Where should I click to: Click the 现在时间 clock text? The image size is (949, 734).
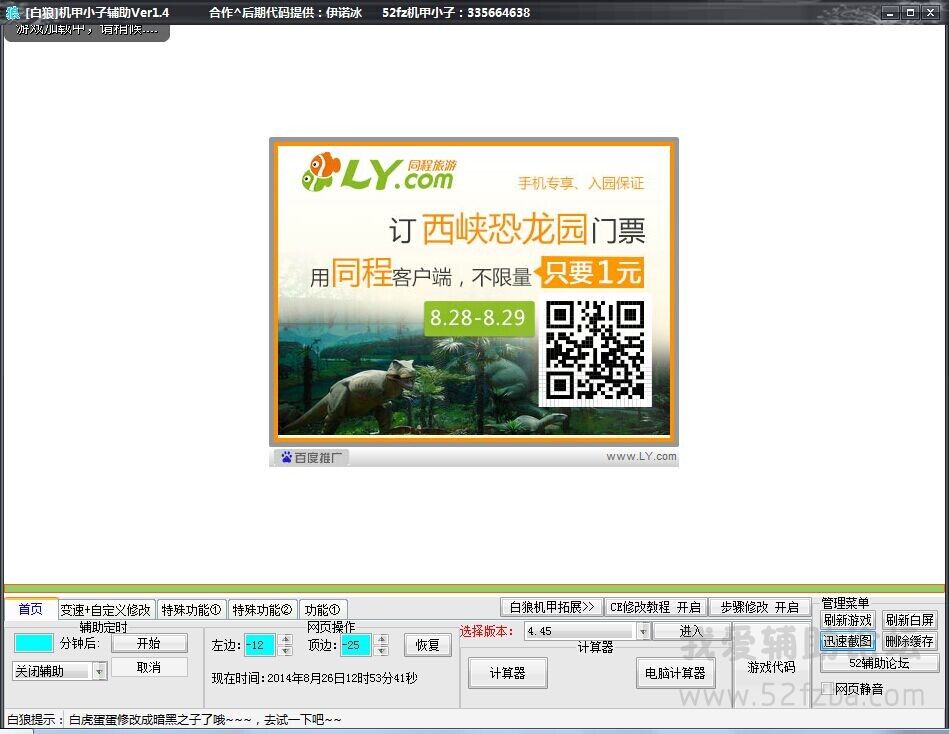pos(314,678)
